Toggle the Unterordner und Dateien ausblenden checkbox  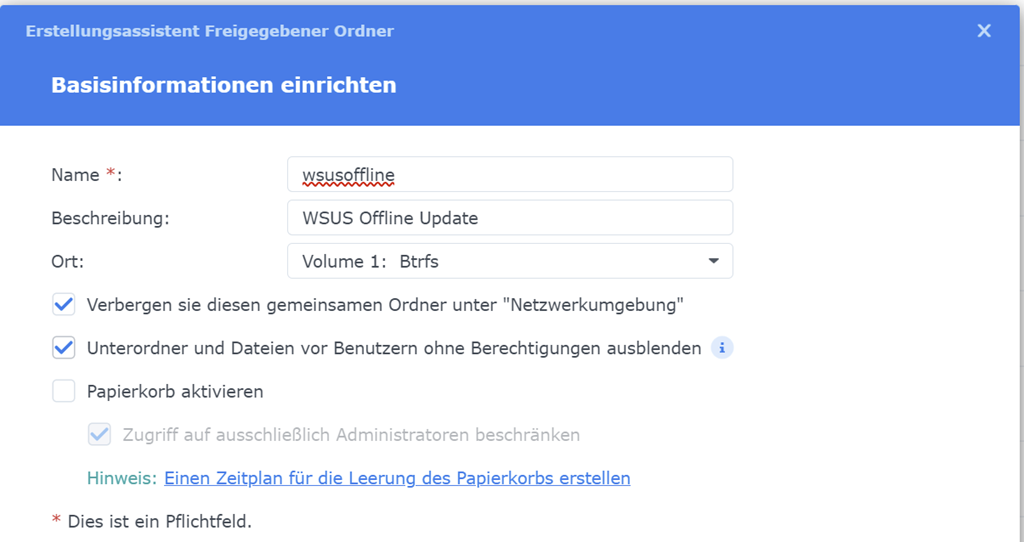point(64,348)
